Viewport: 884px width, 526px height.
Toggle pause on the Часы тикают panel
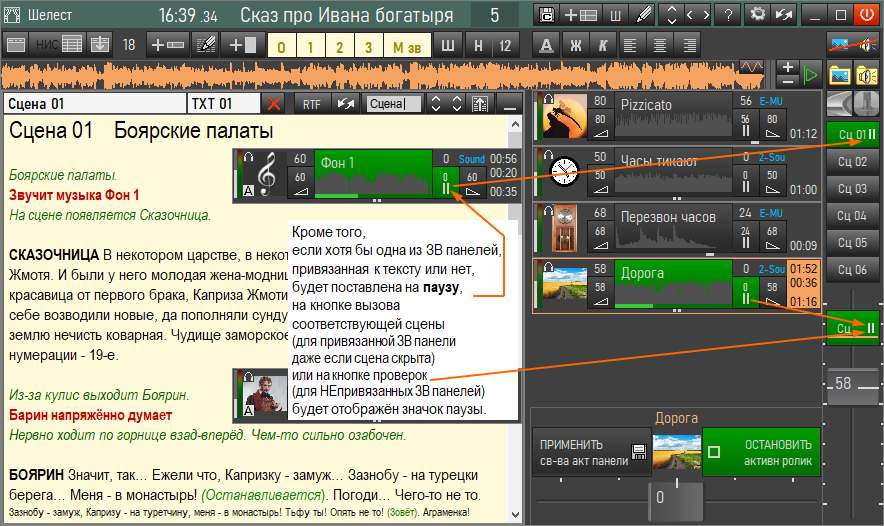[x=745, y=181]
